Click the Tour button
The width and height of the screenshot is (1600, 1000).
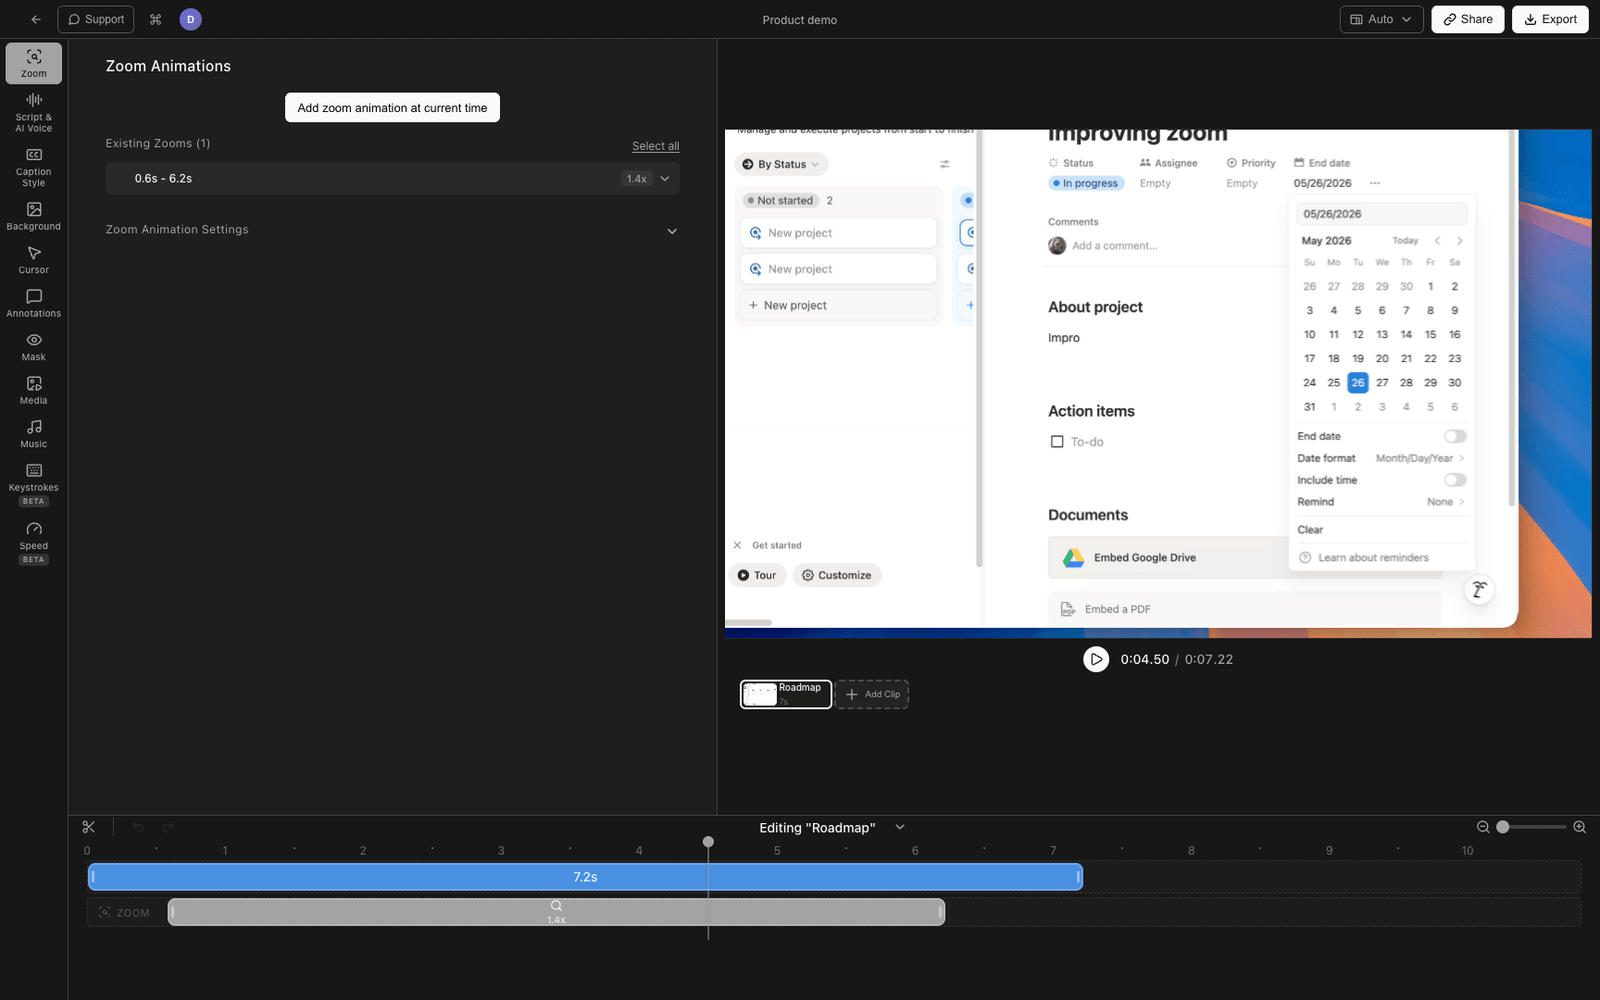click(x=757, y=575)
